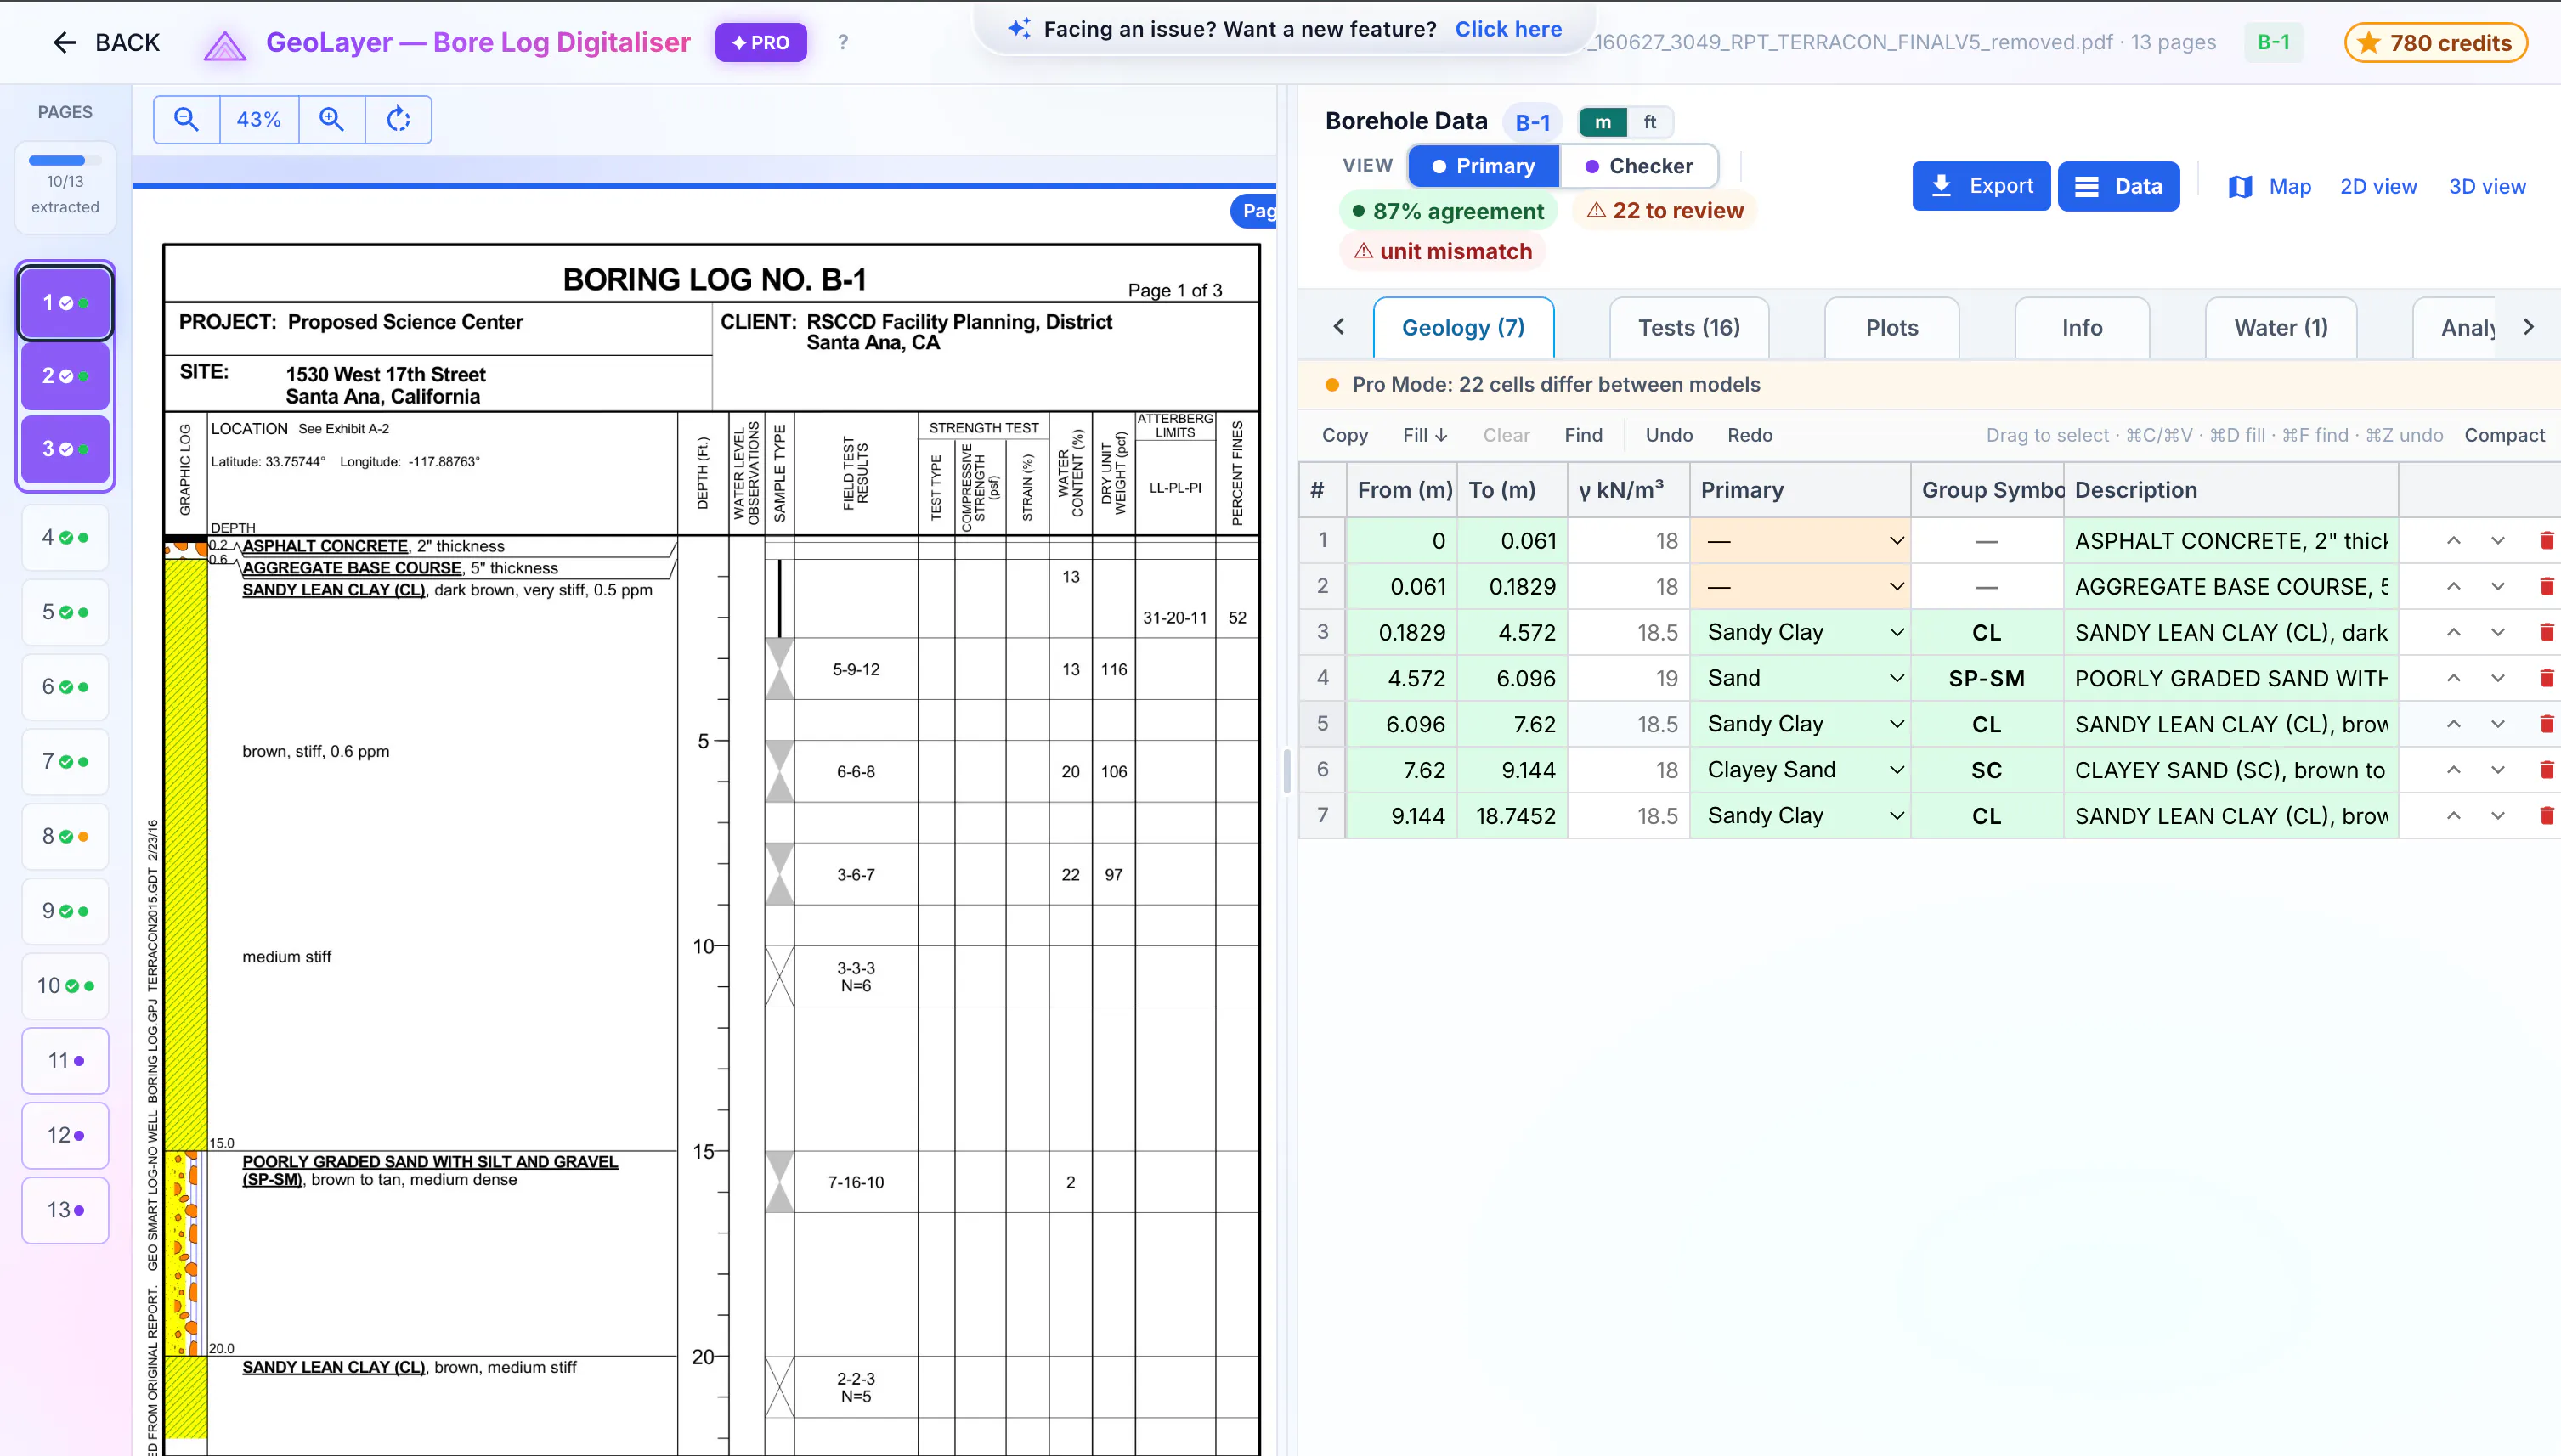Image resolution: width=2561 pixels, height=1456 pixels.
Task: Select page 13 thumbnail
Action: tap(65, 1209)
